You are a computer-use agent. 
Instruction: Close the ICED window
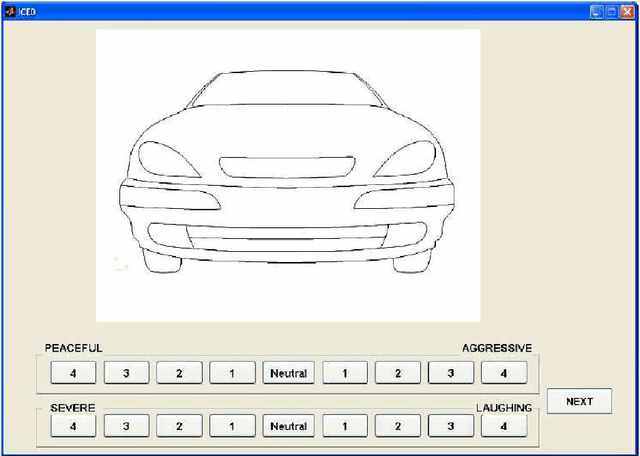click(x=627, y=12)
